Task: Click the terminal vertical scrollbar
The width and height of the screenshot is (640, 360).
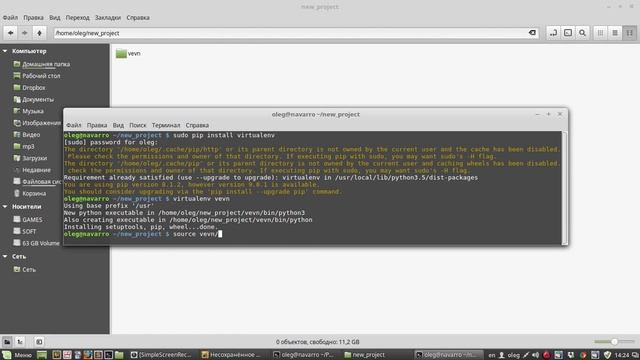Action: click(x=564, y=188)
